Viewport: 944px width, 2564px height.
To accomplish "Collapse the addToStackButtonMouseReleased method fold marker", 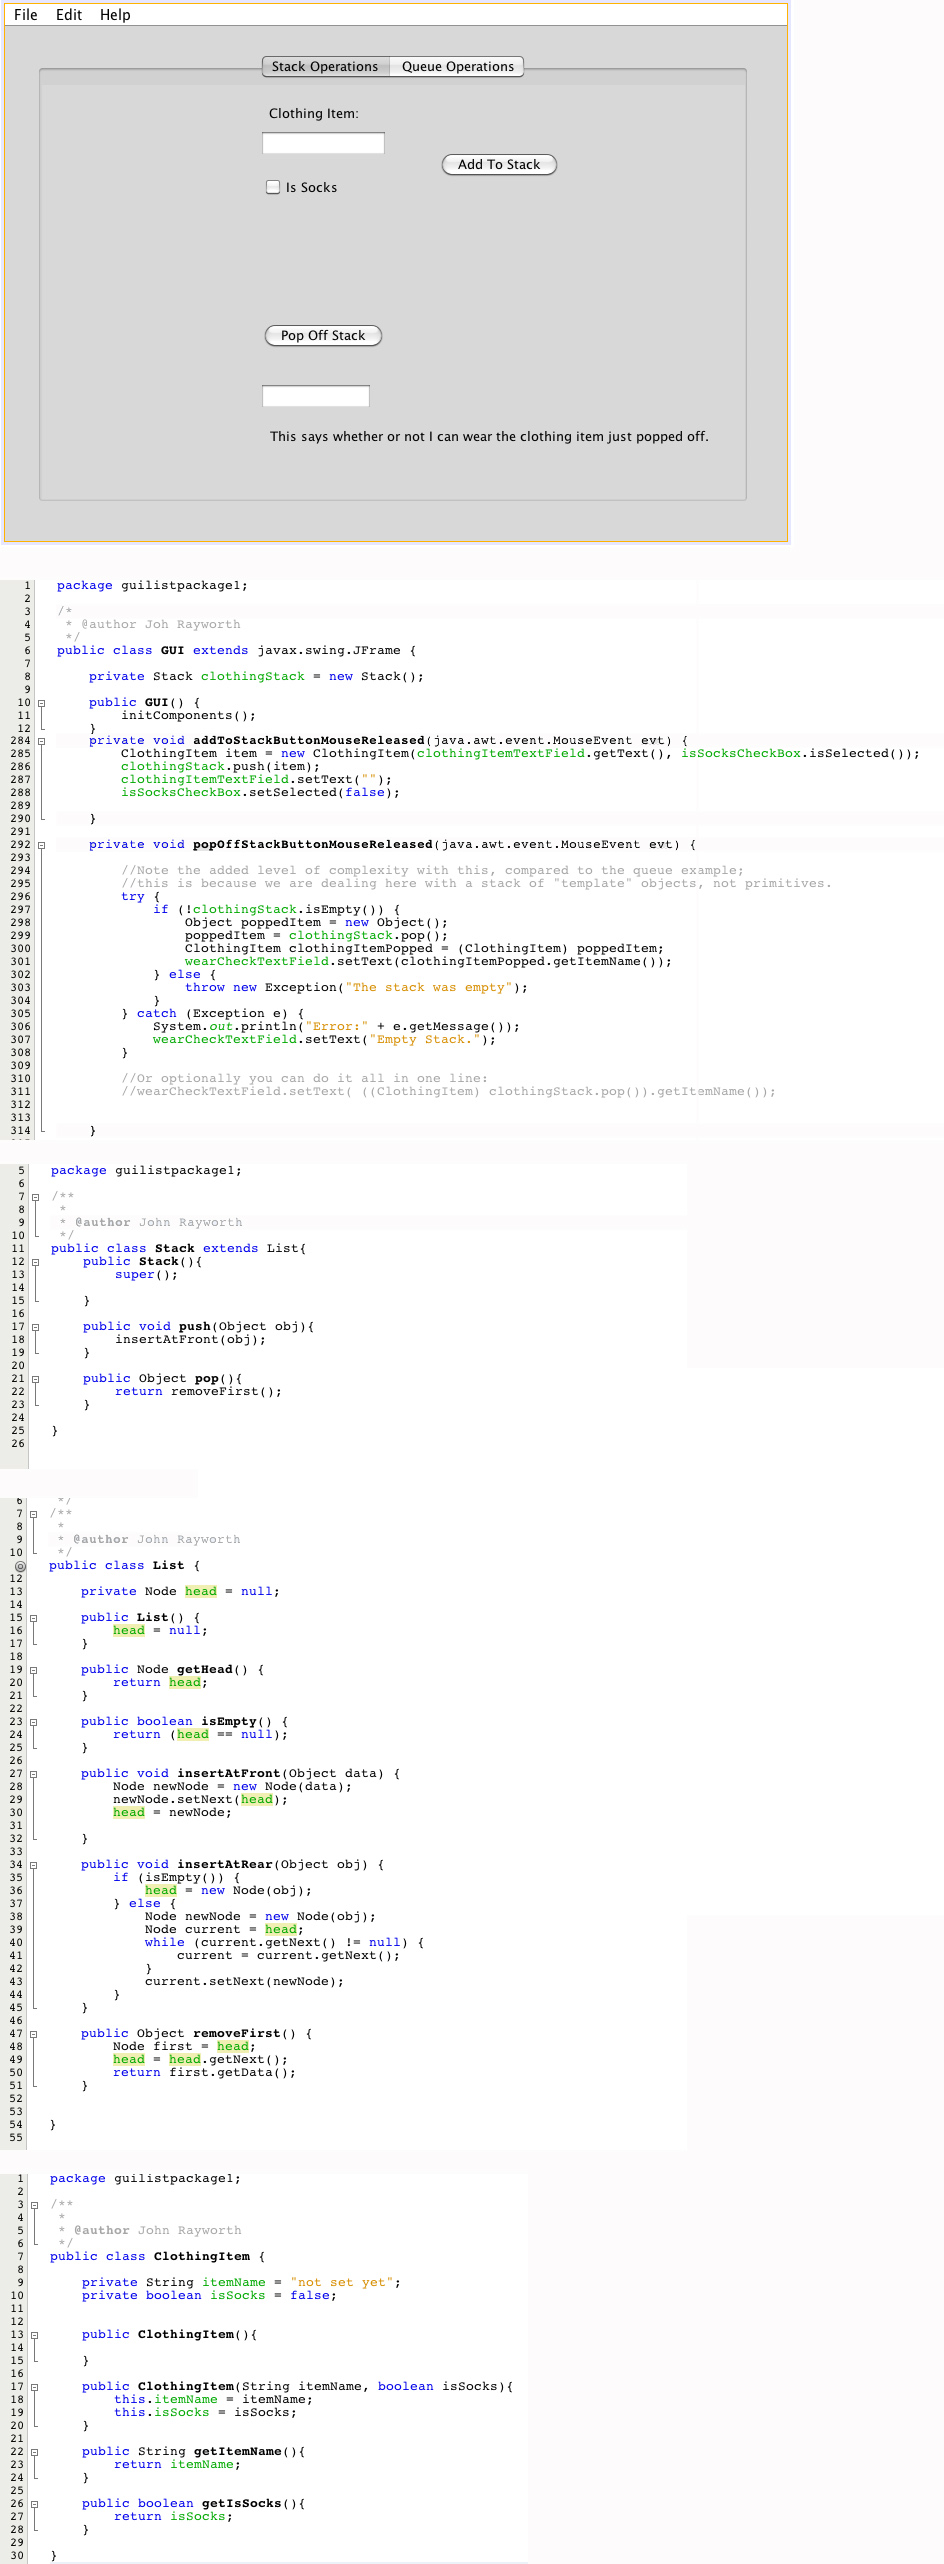I will (41, 741).
